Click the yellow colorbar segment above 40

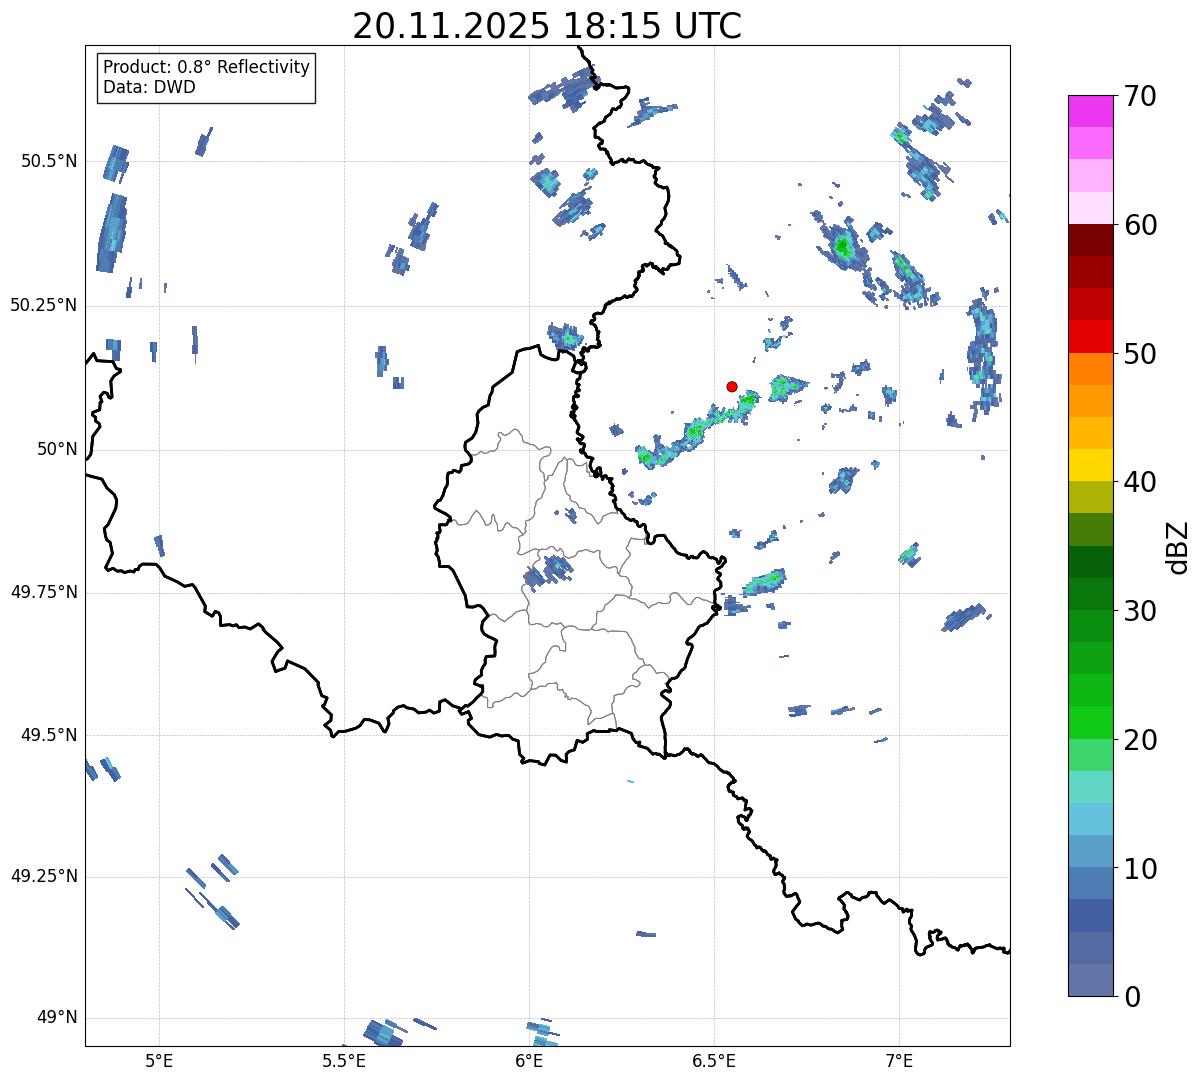point(1090,465)
